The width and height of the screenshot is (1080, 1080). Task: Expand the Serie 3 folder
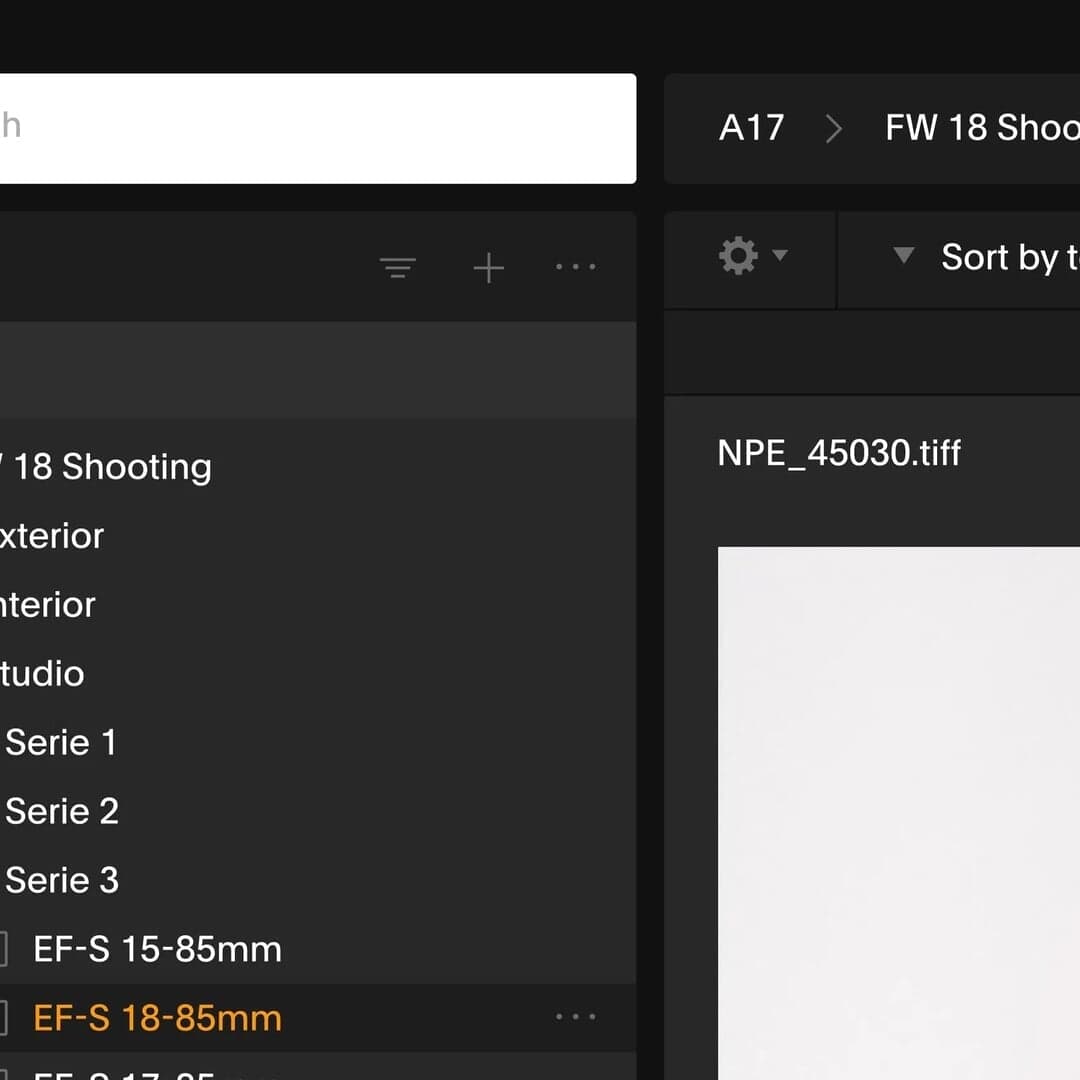[x=62, y=880]
